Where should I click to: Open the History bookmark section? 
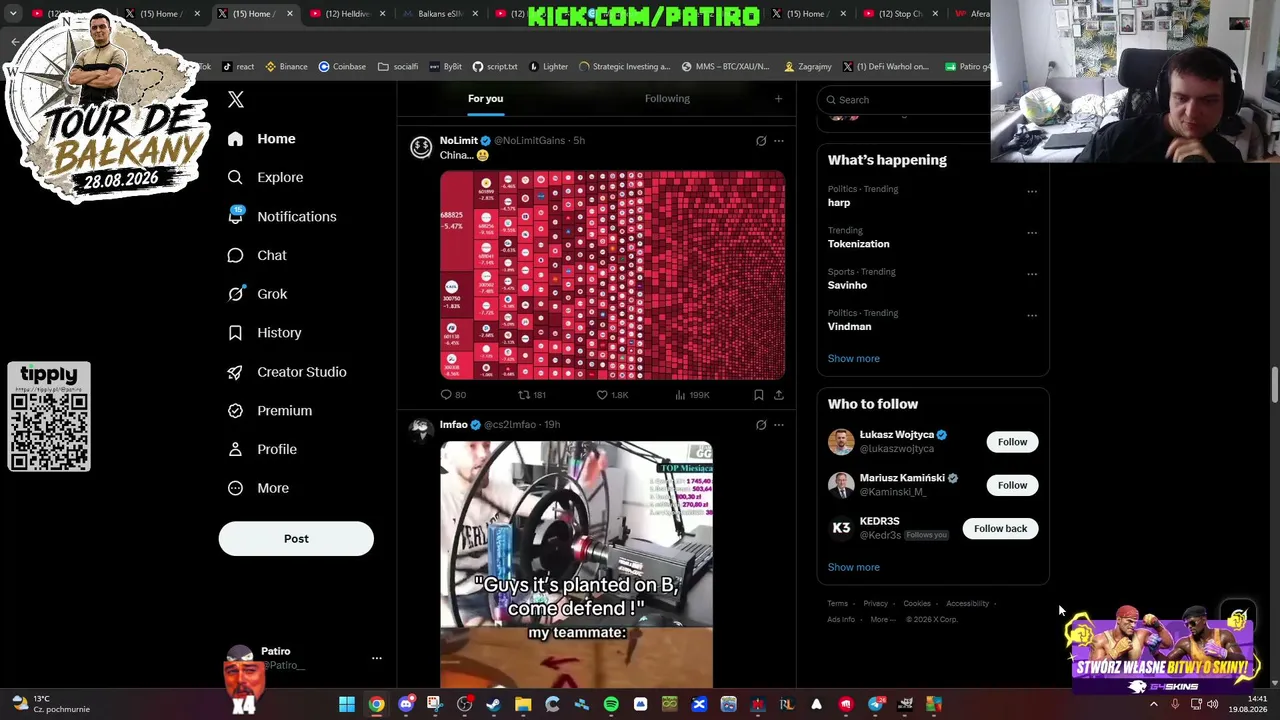click(264, 333)
